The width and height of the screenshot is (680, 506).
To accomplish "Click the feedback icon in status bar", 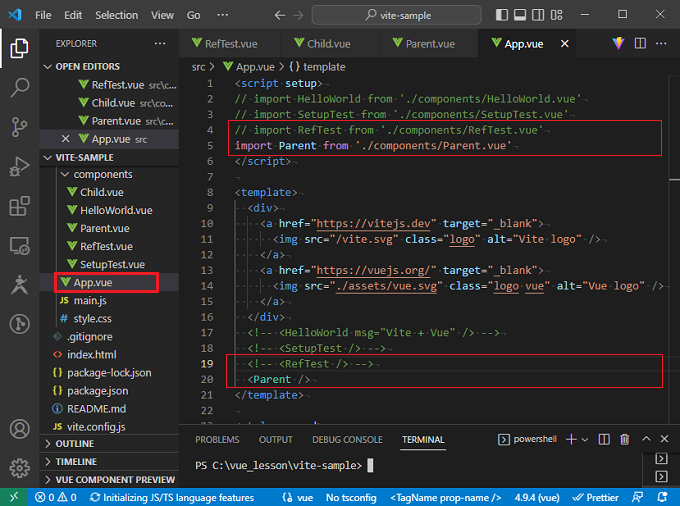I will coord(638,497).
